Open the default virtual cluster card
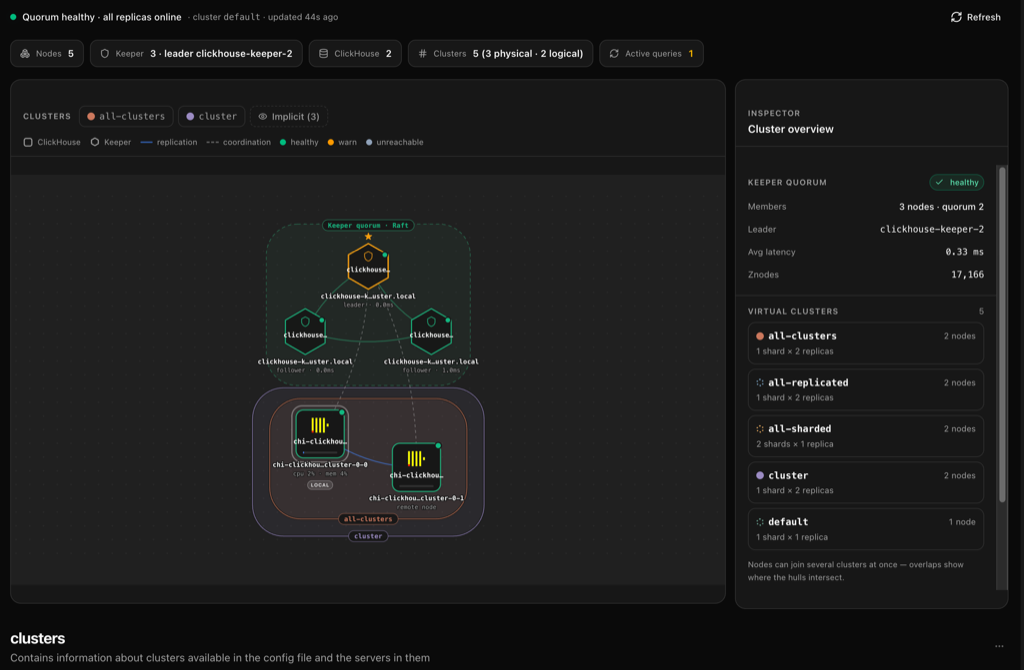 (x=865, y=529)
